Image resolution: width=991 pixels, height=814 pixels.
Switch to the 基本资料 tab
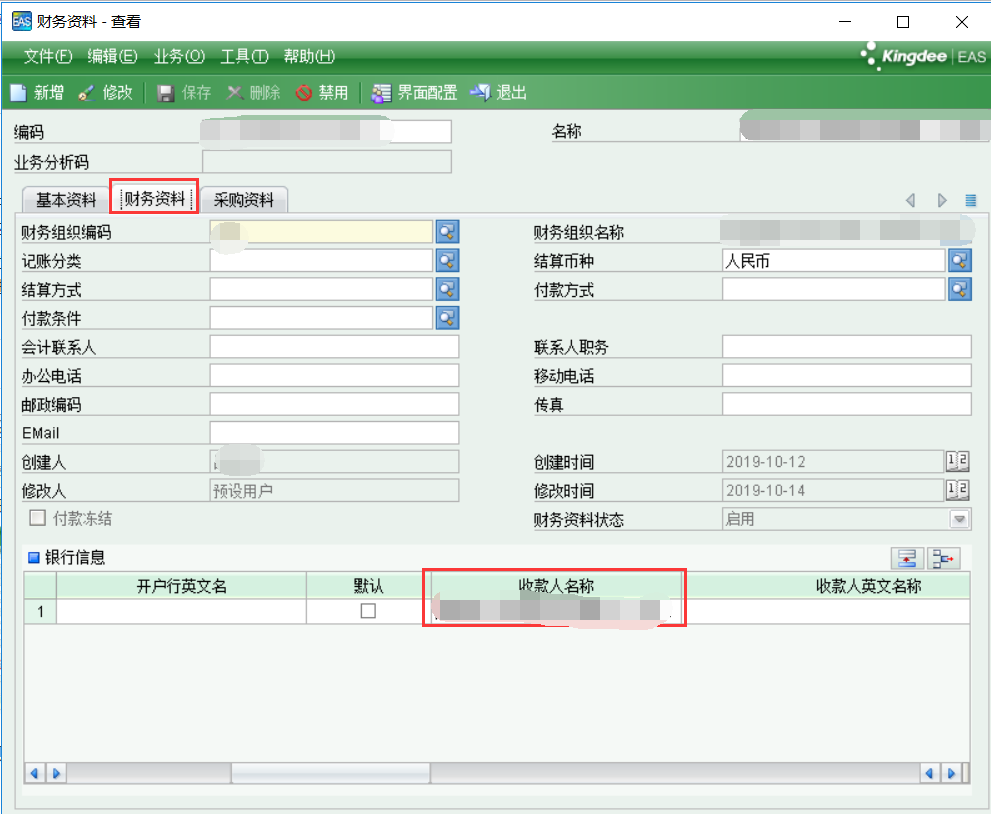click(x=66, y=200)
